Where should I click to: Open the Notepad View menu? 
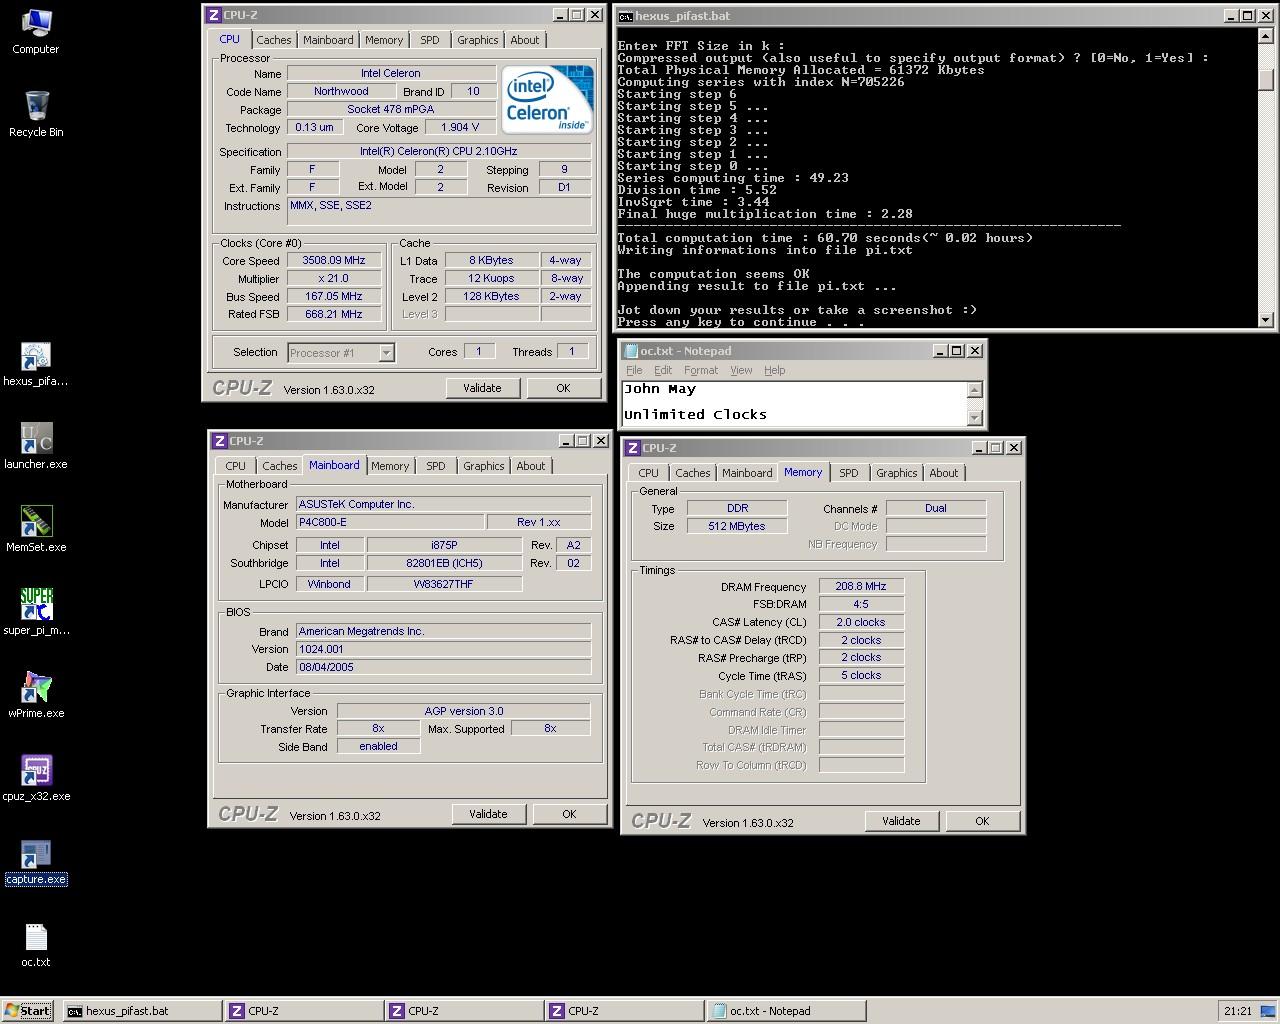741,370
